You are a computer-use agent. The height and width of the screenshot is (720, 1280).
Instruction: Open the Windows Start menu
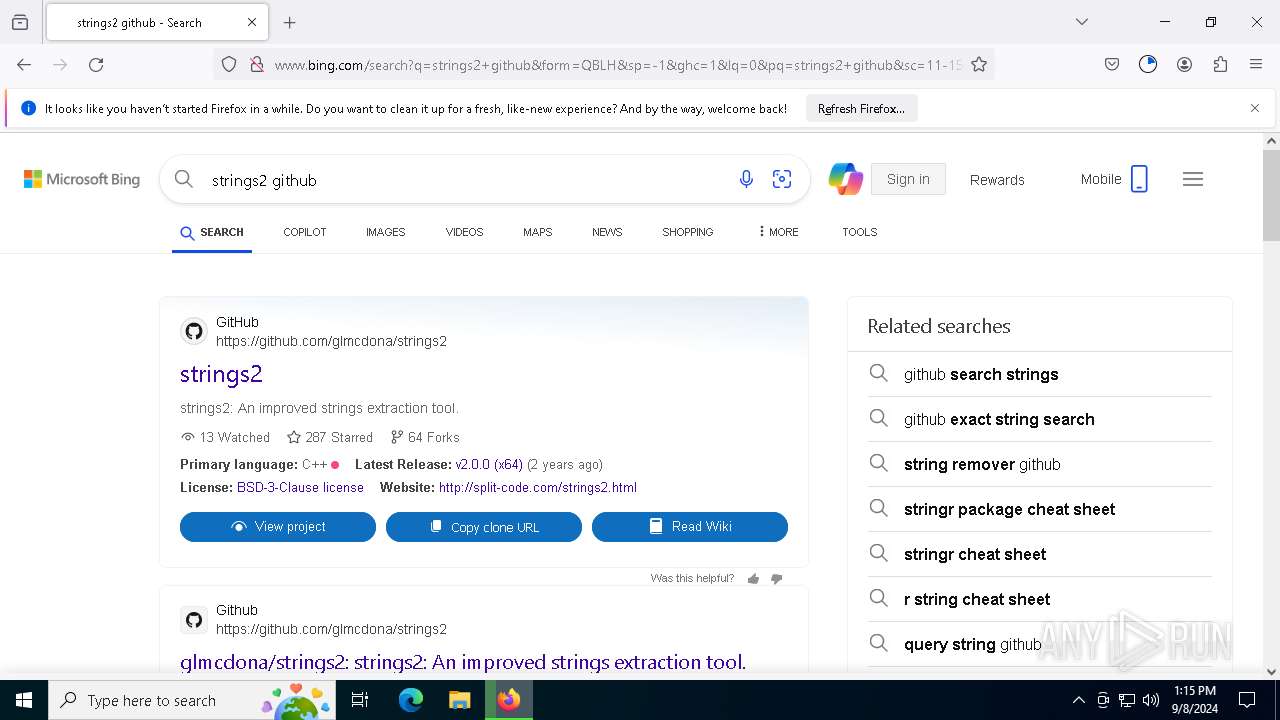point(24,700)
